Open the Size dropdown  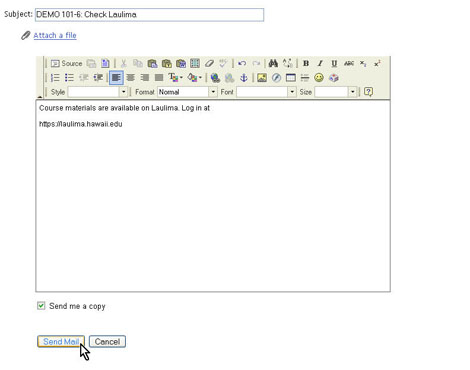click(x=336, y=92)
